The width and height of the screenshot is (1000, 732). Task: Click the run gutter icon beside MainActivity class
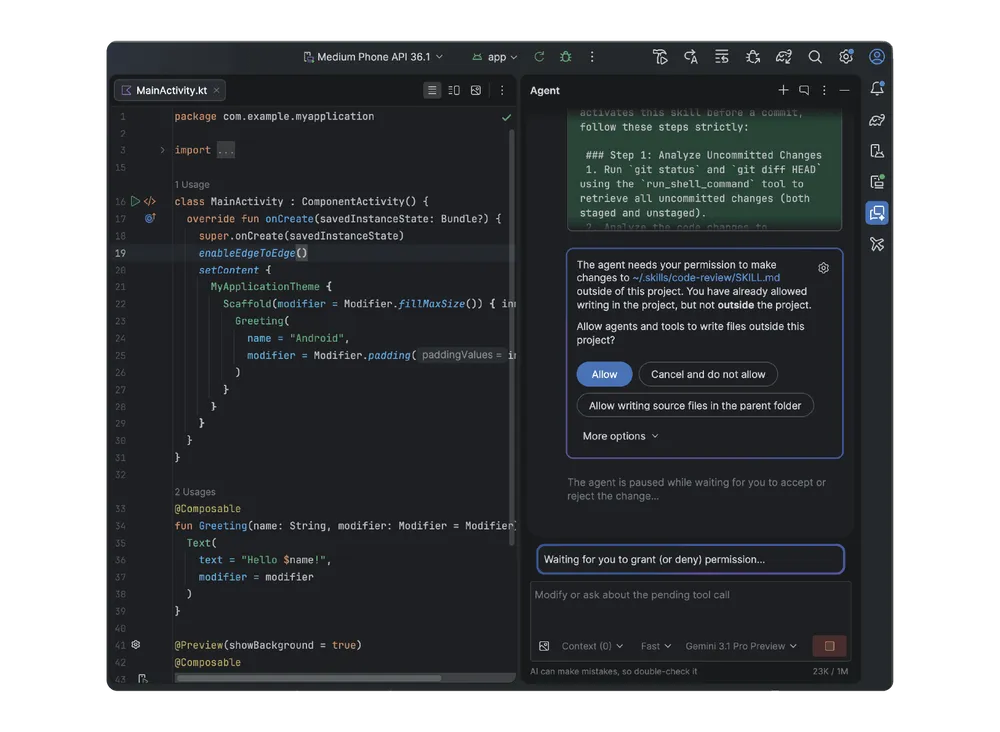(135, 201)
